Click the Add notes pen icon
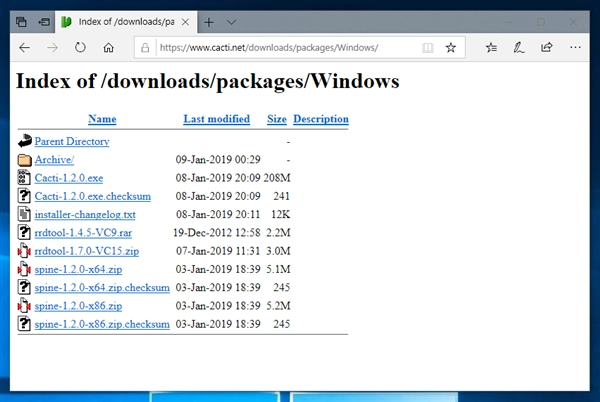 (519, 48)
